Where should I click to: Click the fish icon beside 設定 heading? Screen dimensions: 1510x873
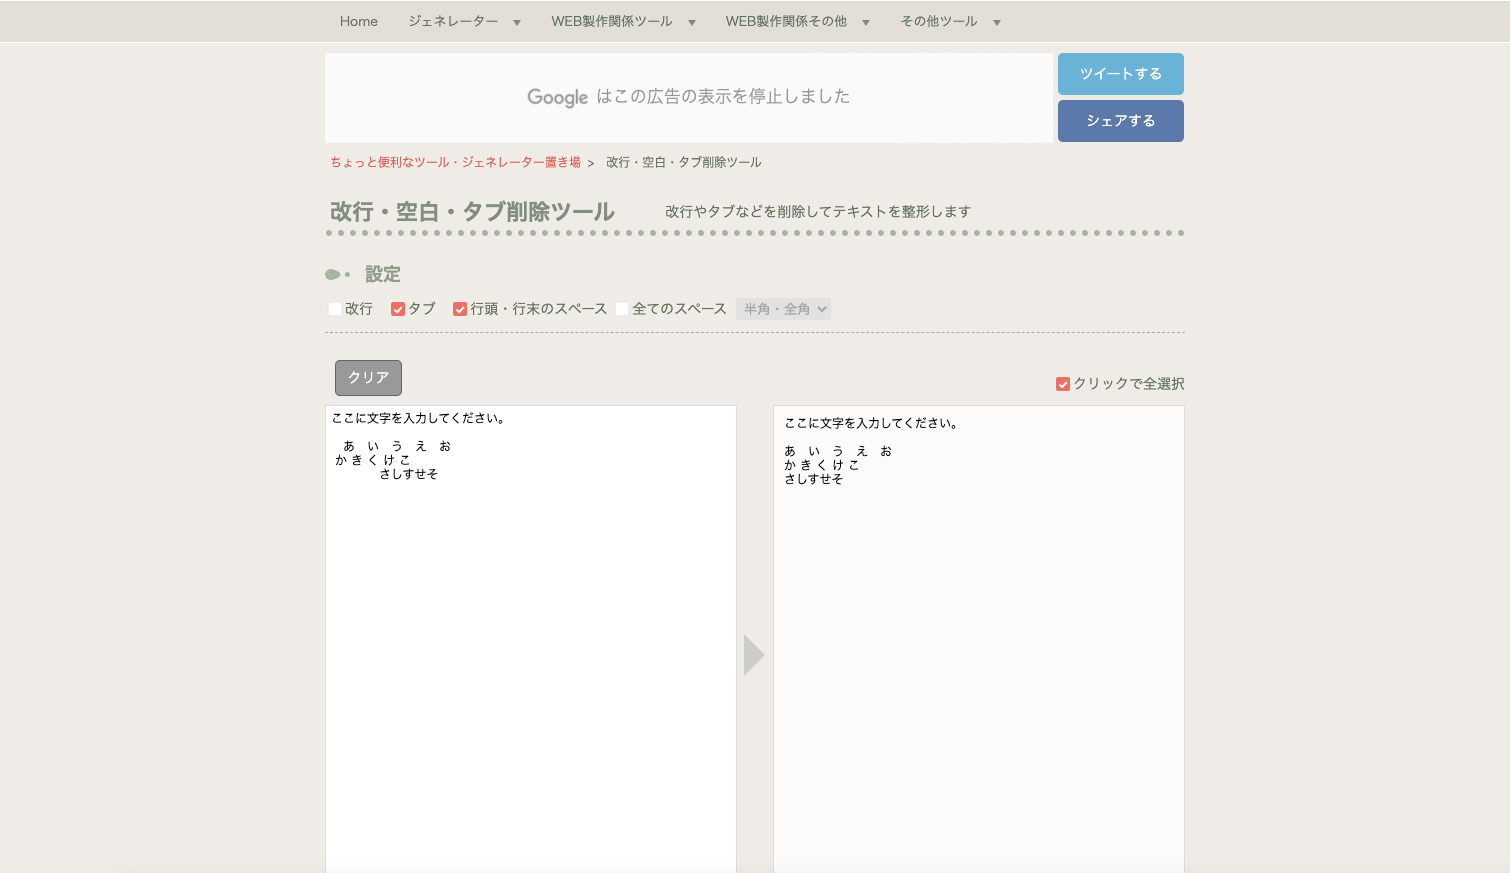[x=336, y=274]
